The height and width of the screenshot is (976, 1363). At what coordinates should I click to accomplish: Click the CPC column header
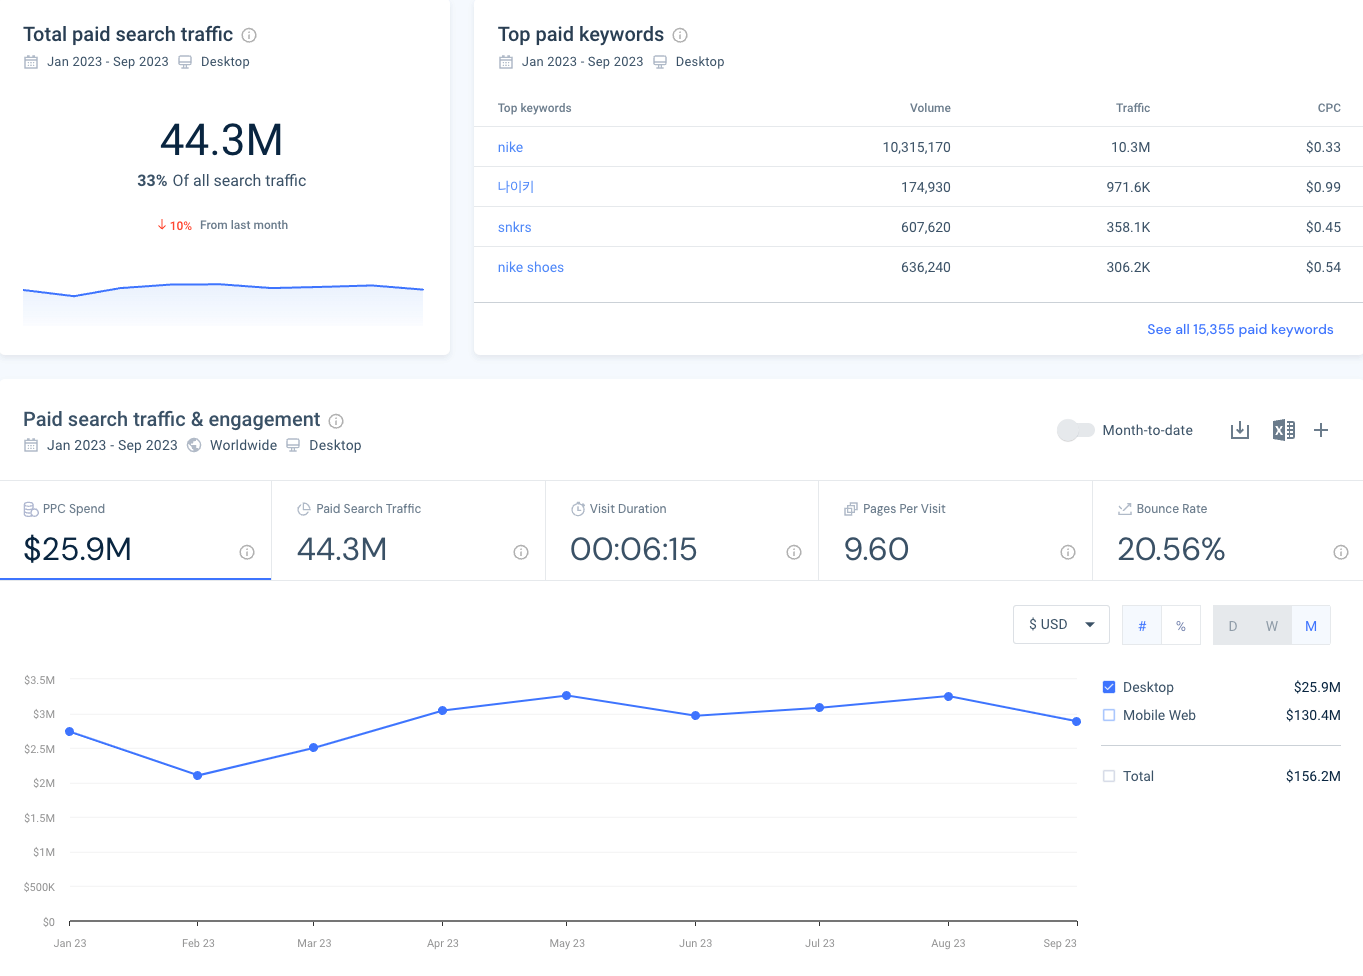tap(1329, 108)
